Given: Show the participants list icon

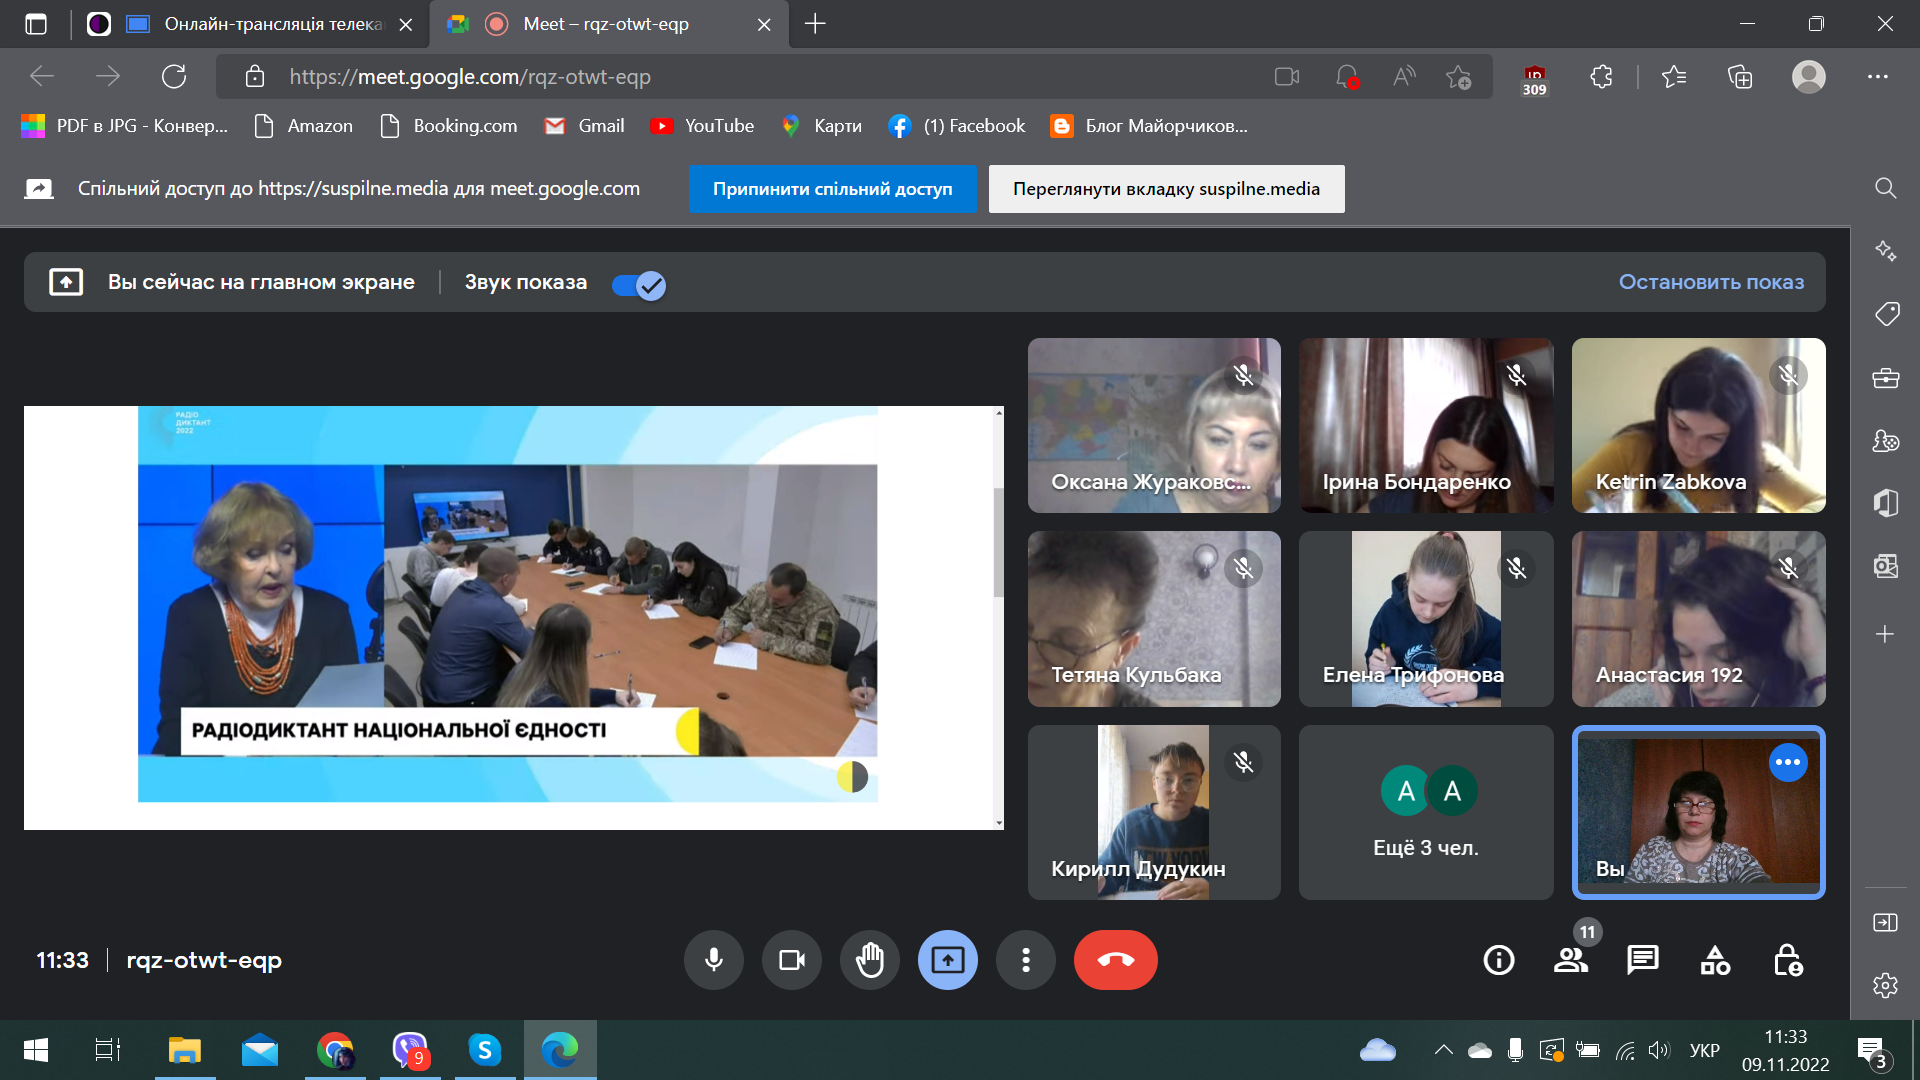Looking at the screenshot, I should point(1570,960).
